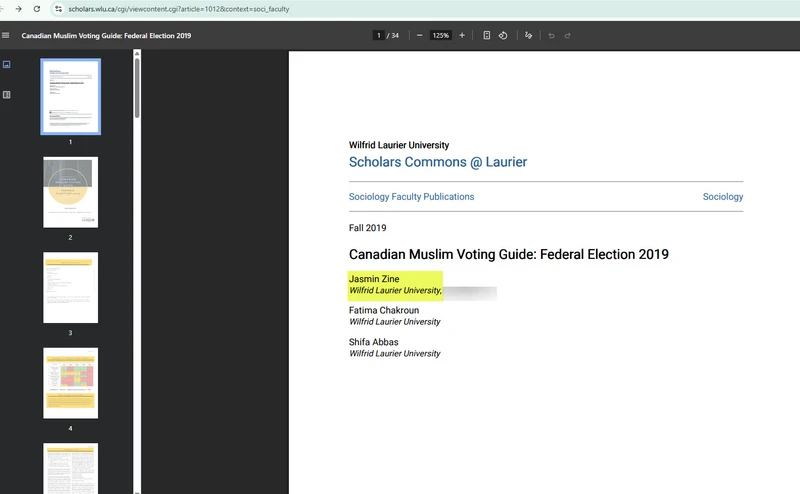Viewport: 800px width, 494px height.
Task: Open page 4 thumbnail with colored table
Action: tap(70, 383)
